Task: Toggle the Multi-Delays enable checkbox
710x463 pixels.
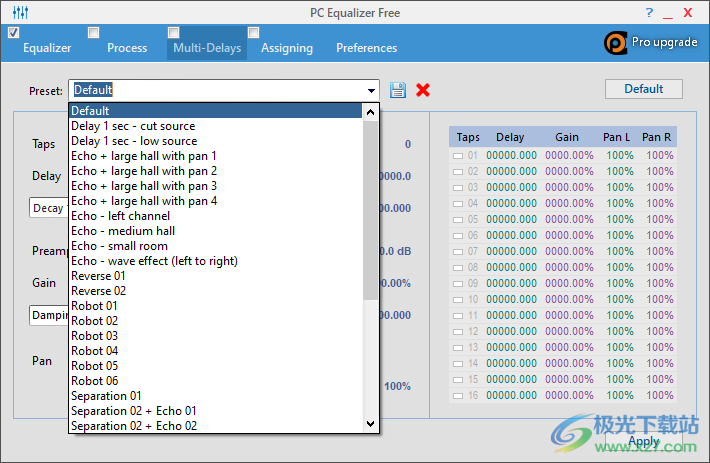Action: click(x=173, y=33)
